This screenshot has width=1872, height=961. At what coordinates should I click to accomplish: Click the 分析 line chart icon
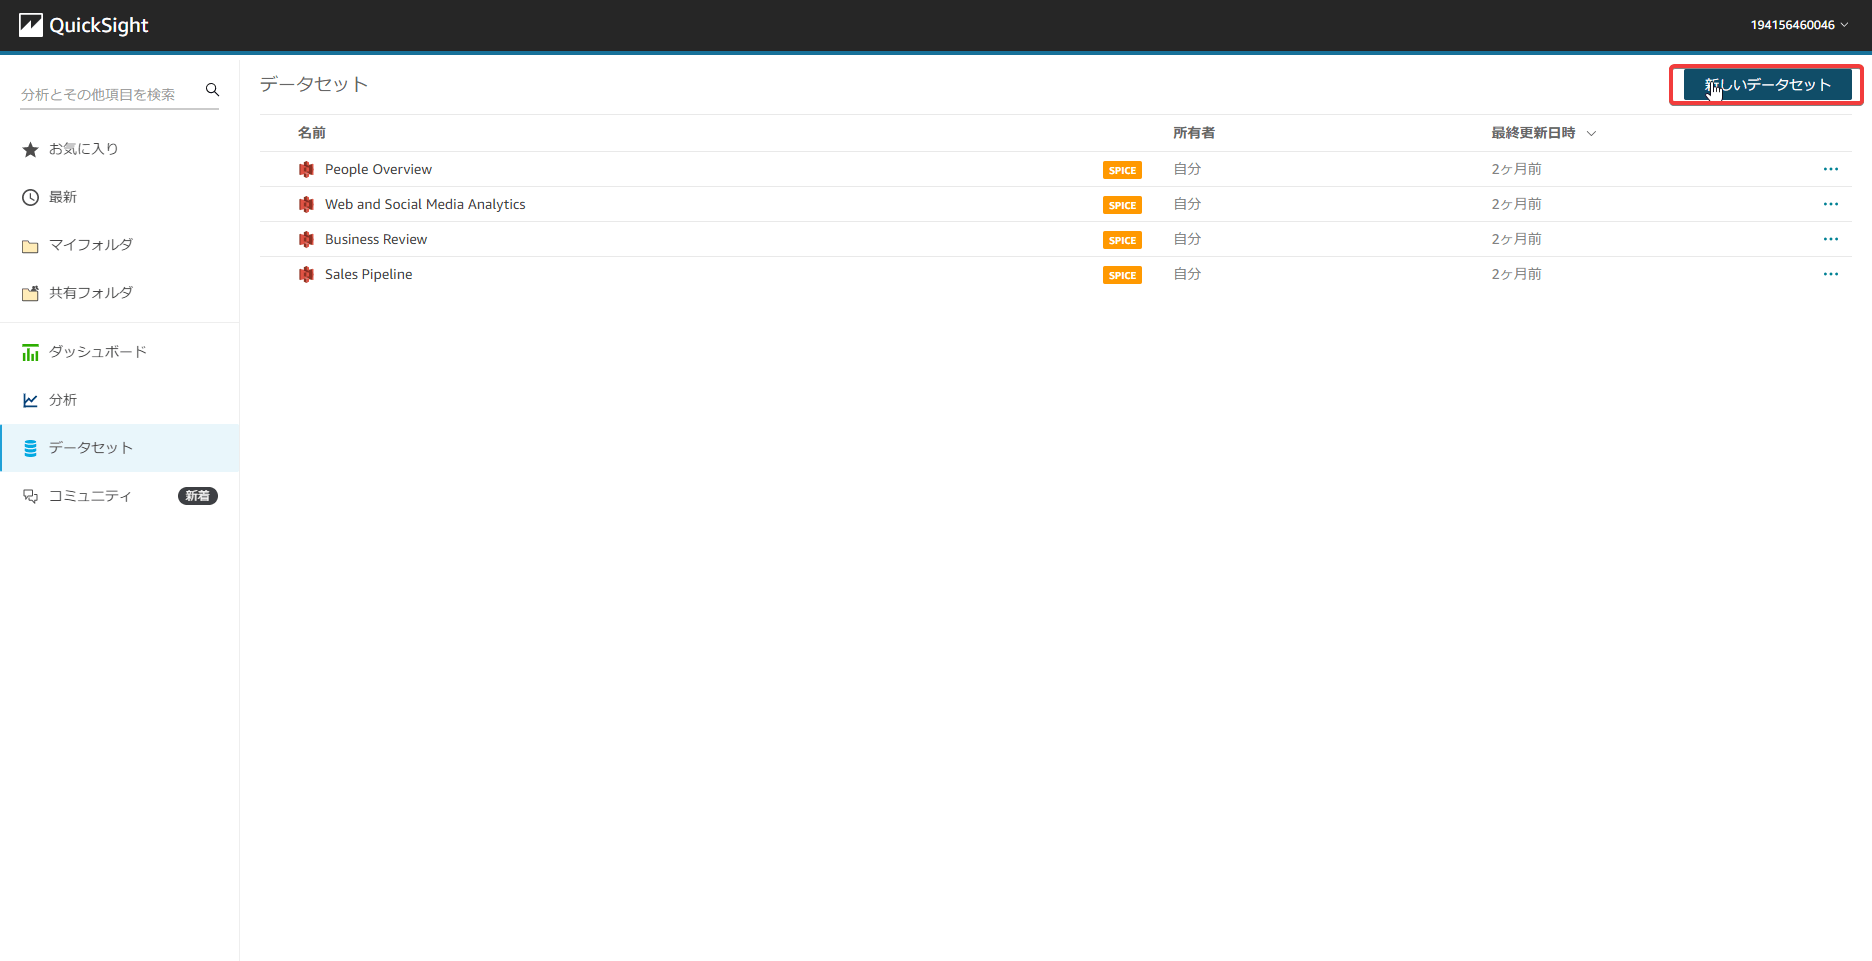click(x=30, y=400)
